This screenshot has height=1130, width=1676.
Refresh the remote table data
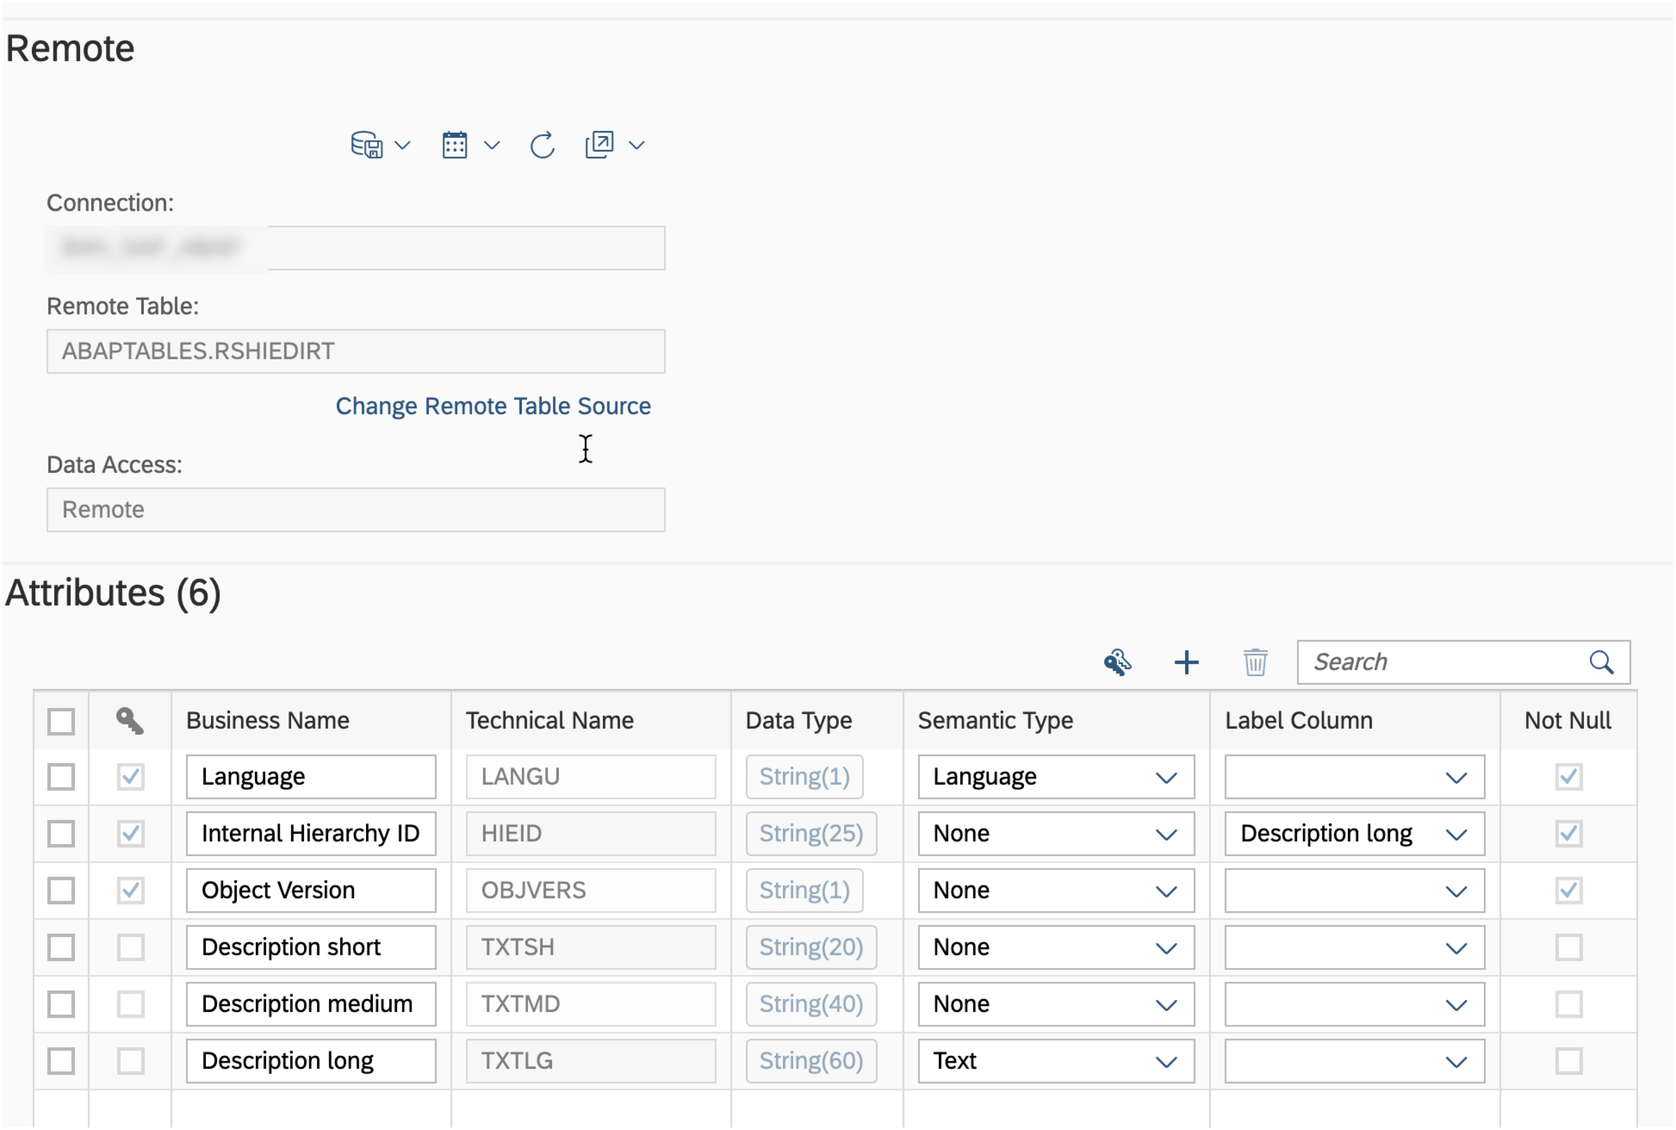(x=541, y=144)
